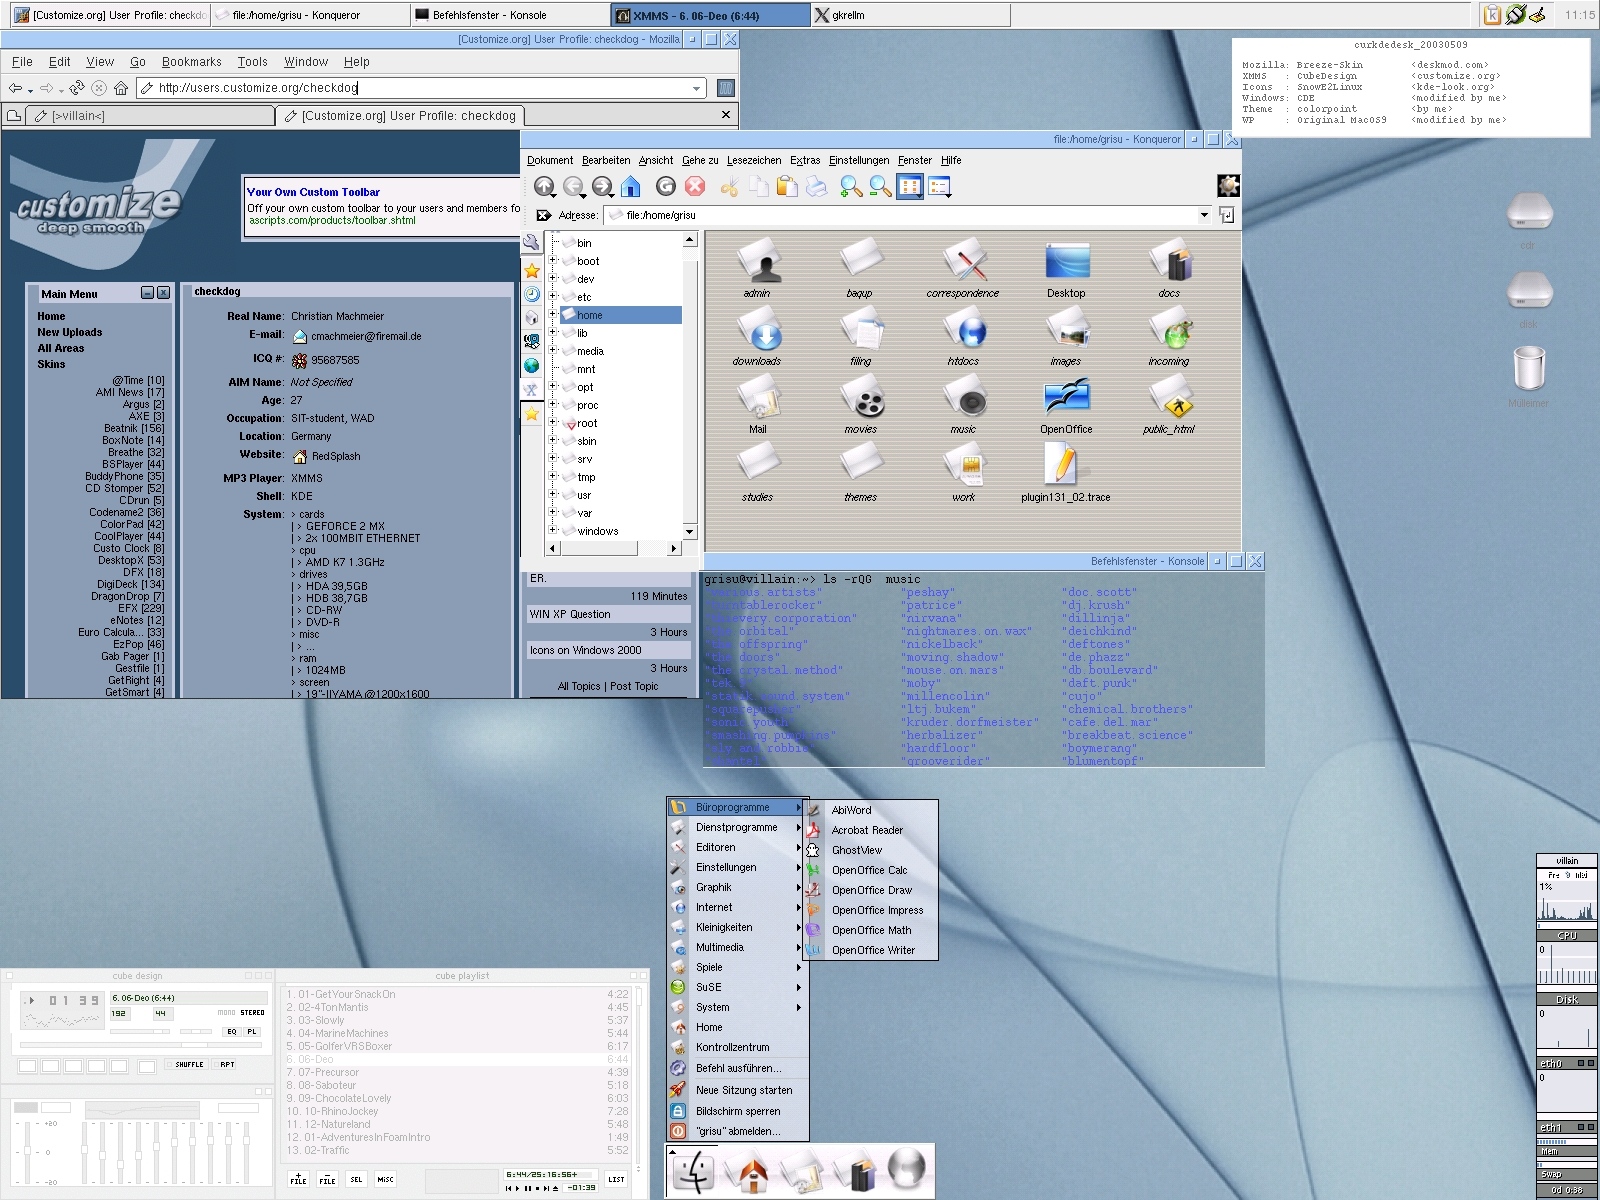Stop loading with the red X icon

[695, 186]
